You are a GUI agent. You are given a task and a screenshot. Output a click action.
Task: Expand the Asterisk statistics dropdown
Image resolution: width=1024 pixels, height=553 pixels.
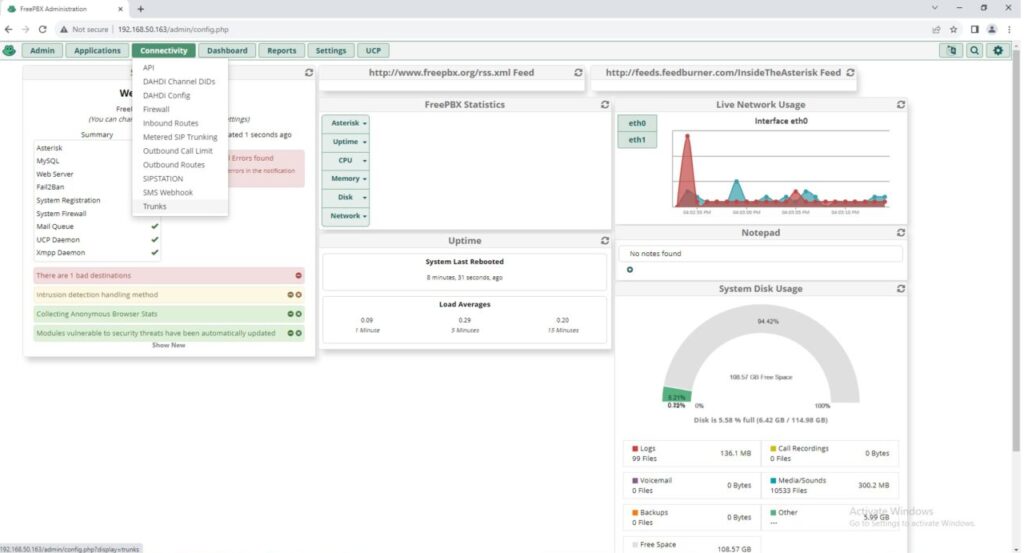point(345,123)
